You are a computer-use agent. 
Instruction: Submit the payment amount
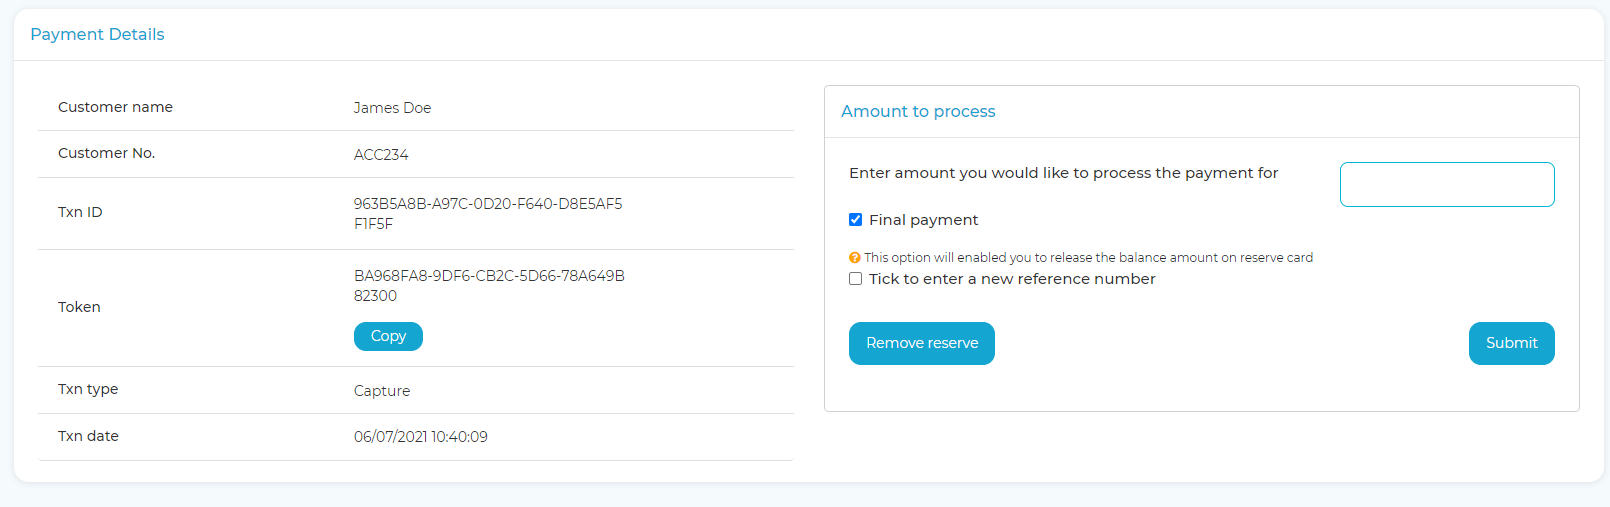pyautogui.click(x=1511, y=343)
